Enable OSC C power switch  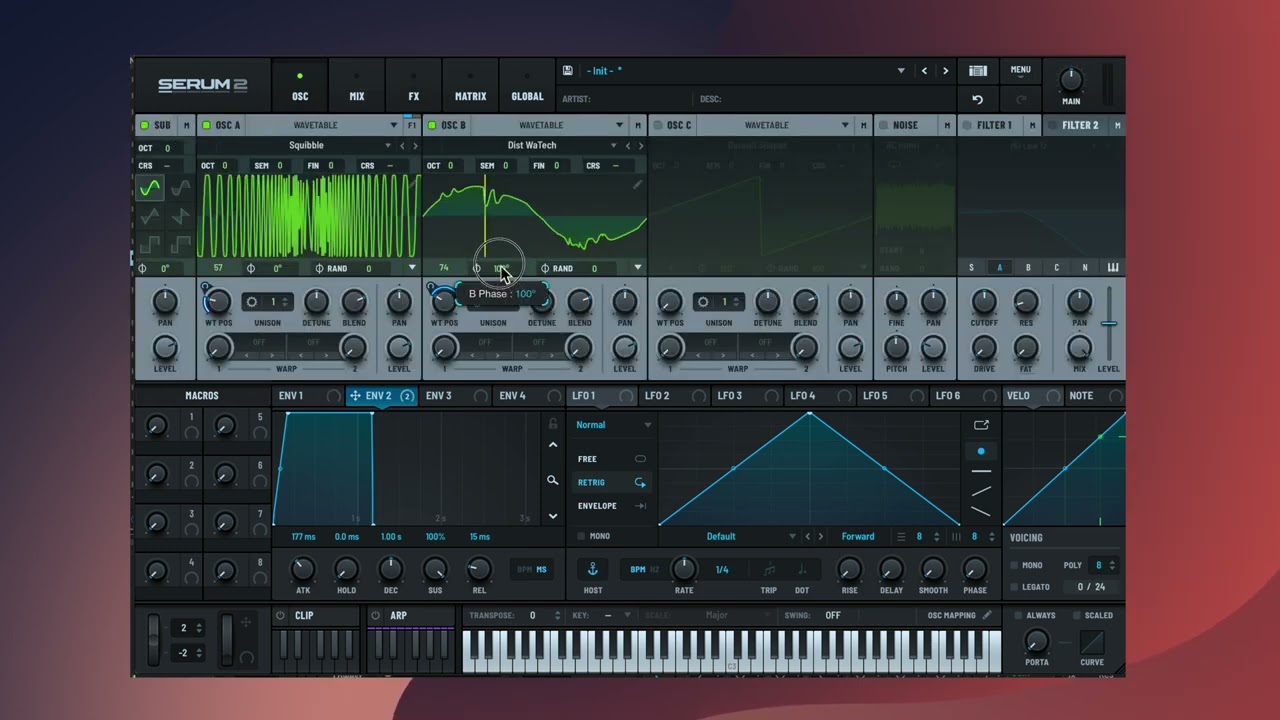[x=658, y=125]
